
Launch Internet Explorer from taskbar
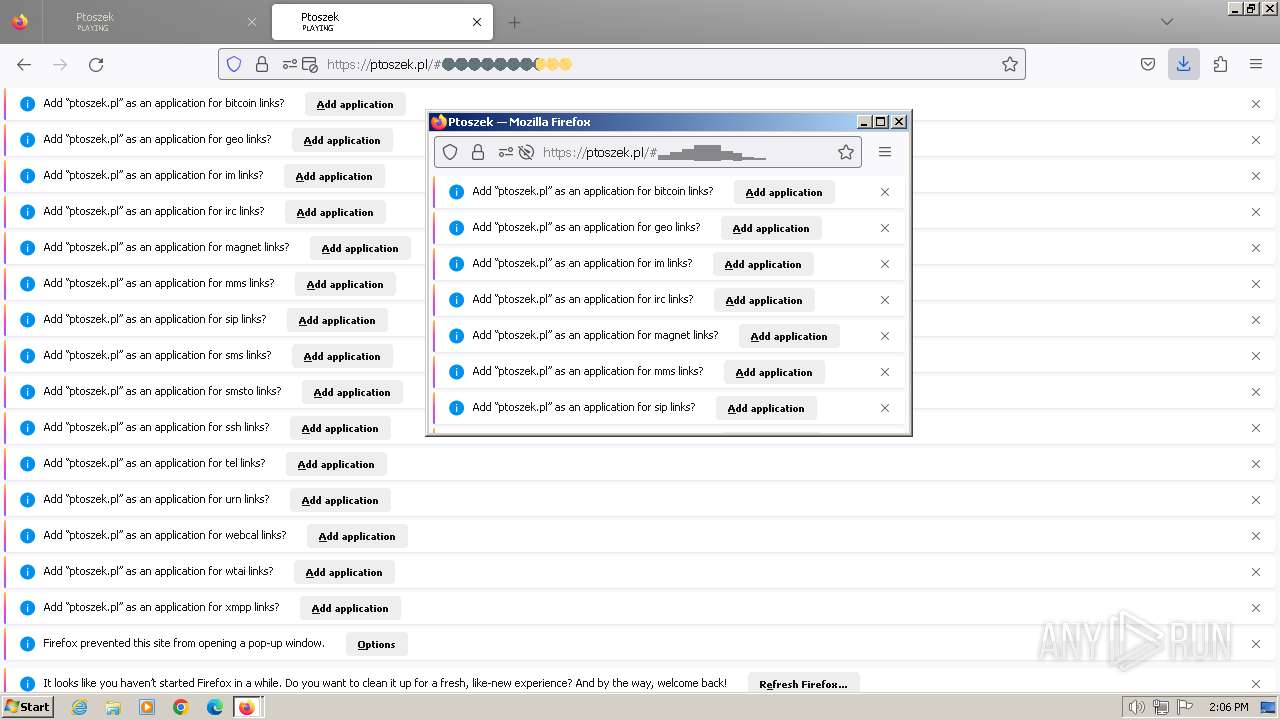tap(79, 707)
